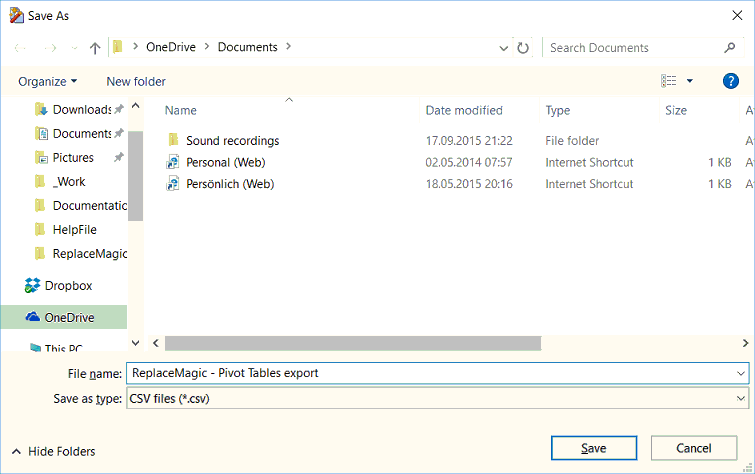Sort by Name column header
The width and height of the screenshot is (755, 474).
[x=181, y=110]
